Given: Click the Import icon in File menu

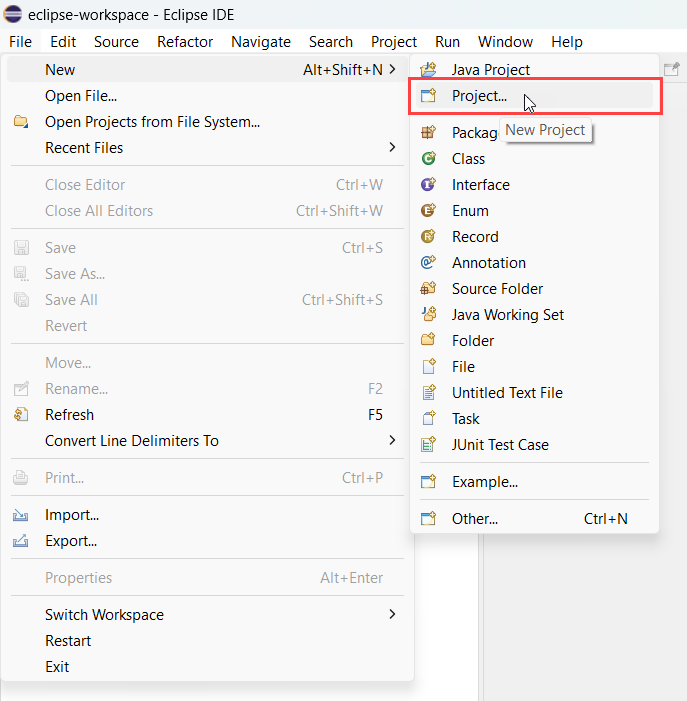Looking at the screenshot, I should click(x=21, y=515).
